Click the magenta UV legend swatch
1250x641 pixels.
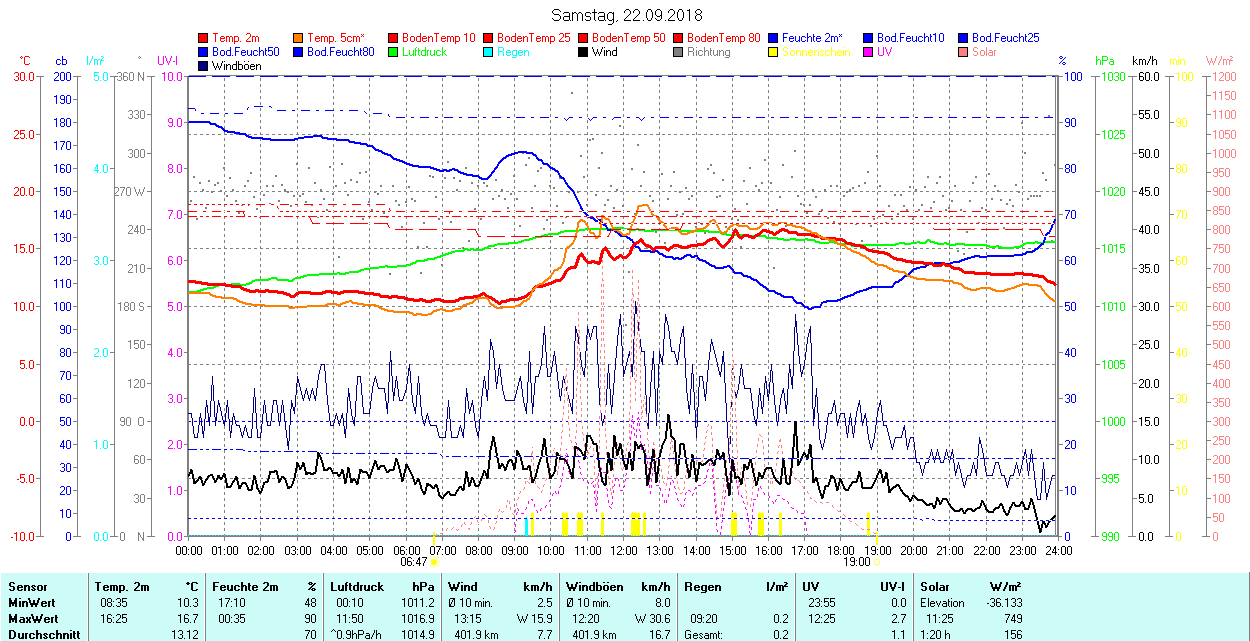click(x=869, y=52)
